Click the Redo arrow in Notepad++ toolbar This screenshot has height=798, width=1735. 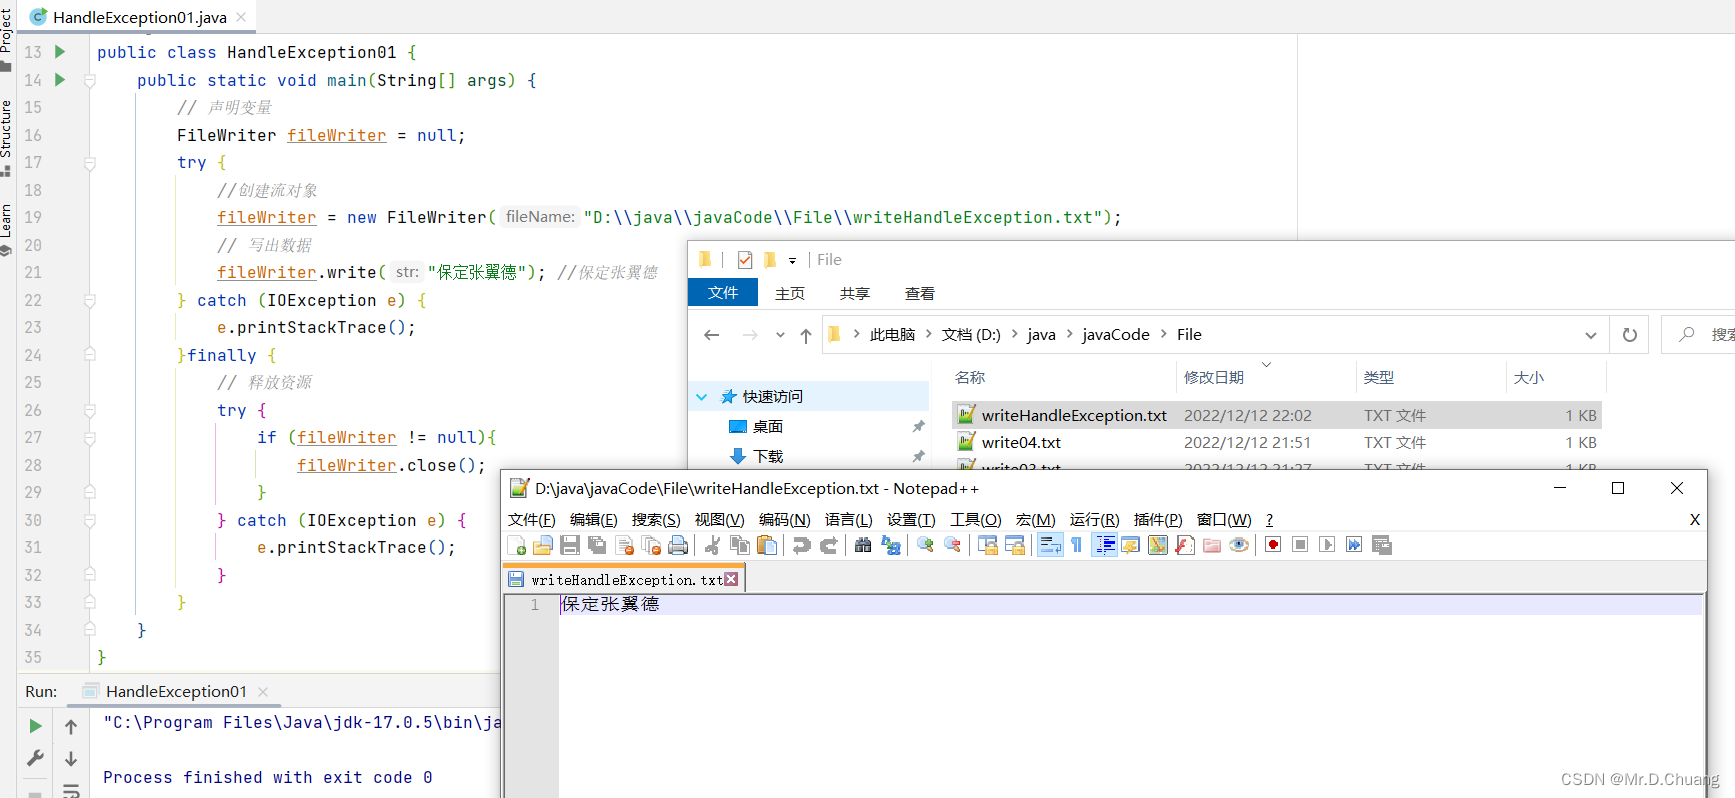828,545
